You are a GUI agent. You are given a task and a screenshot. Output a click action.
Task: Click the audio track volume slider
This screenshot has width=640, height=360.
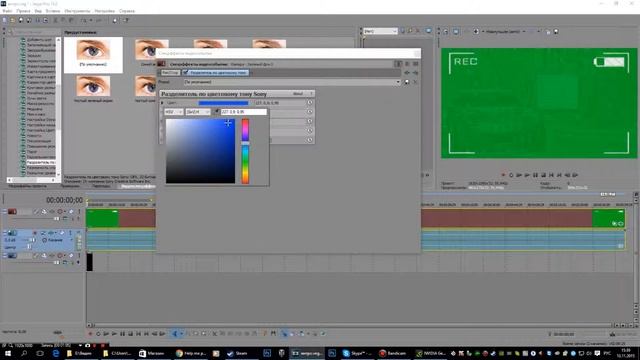coord(33,240)
